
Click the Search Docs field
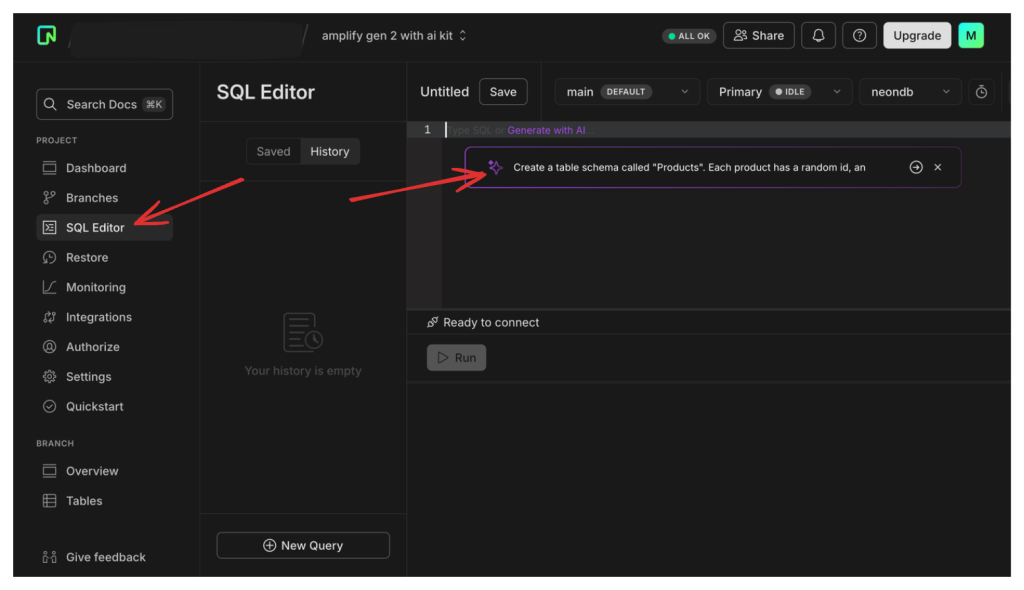point(104,104)
